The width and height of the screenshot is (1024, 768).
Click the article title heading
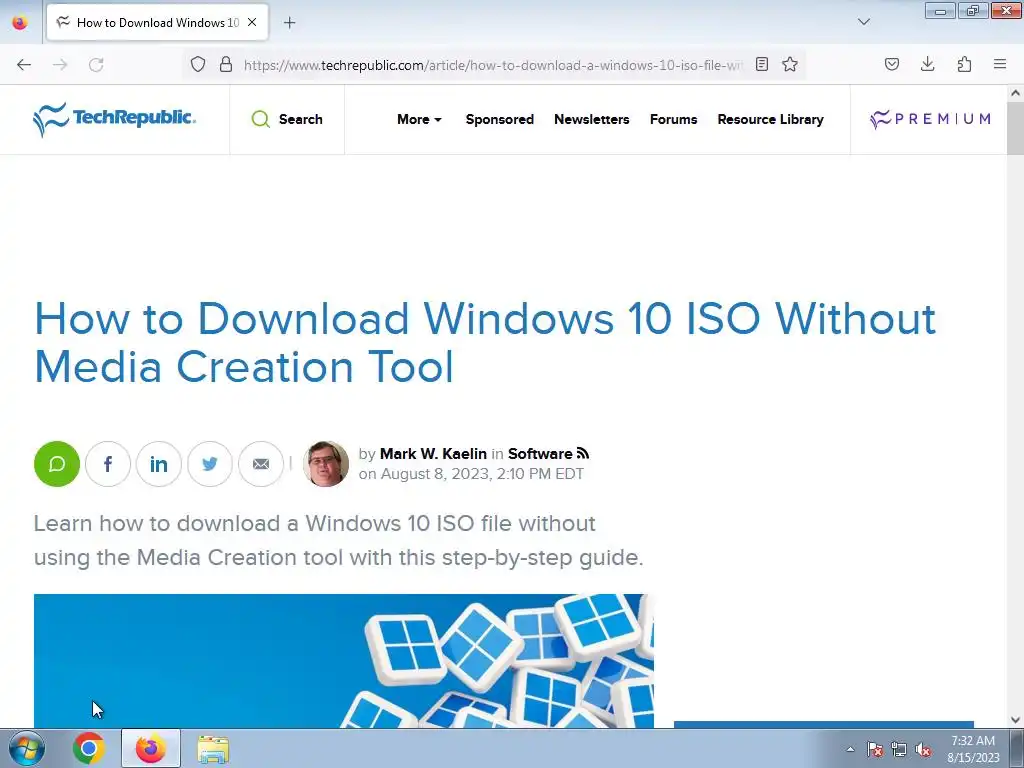point(485,342)
